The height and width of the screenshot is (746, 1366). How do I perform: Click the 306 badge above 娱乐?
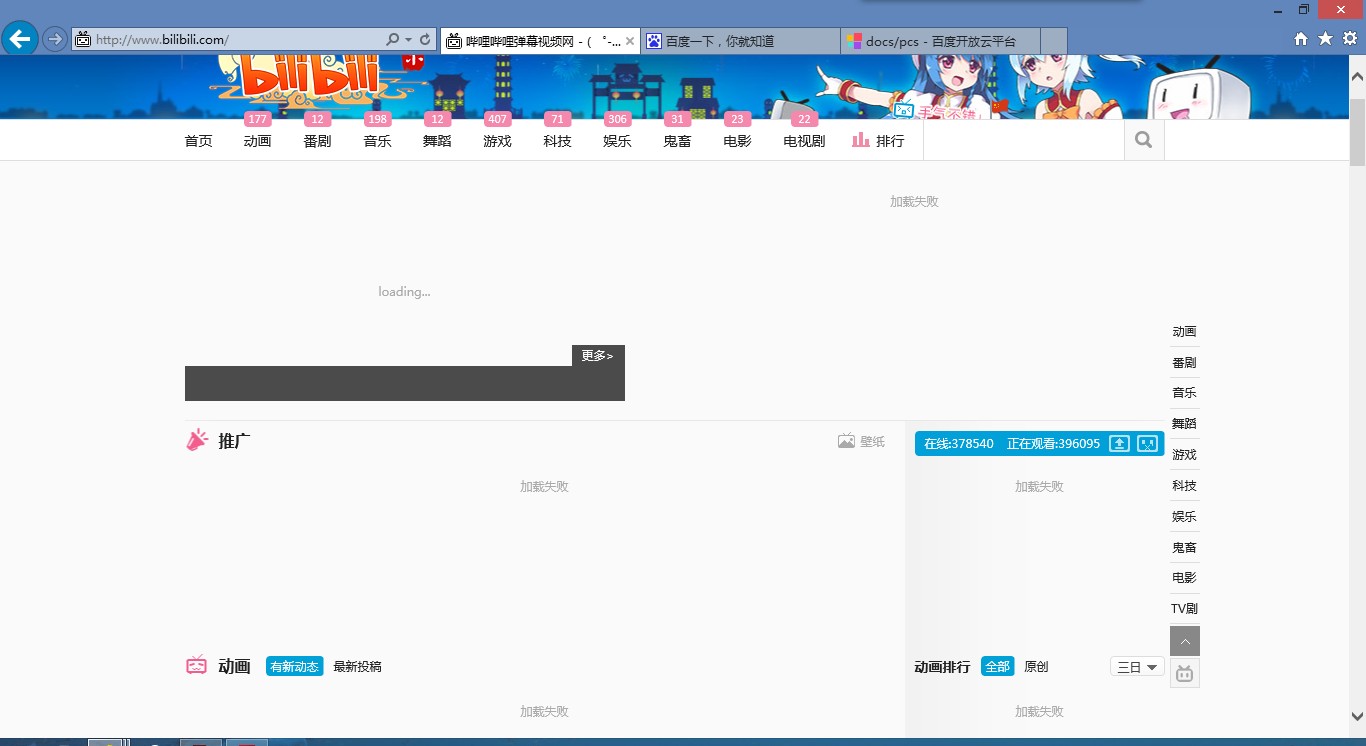617,119
